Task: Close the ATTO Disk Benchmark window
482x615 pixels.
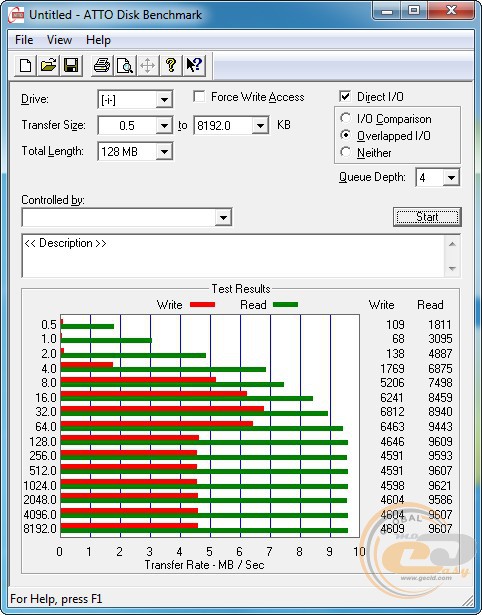Action: click(x=451, y=11)
